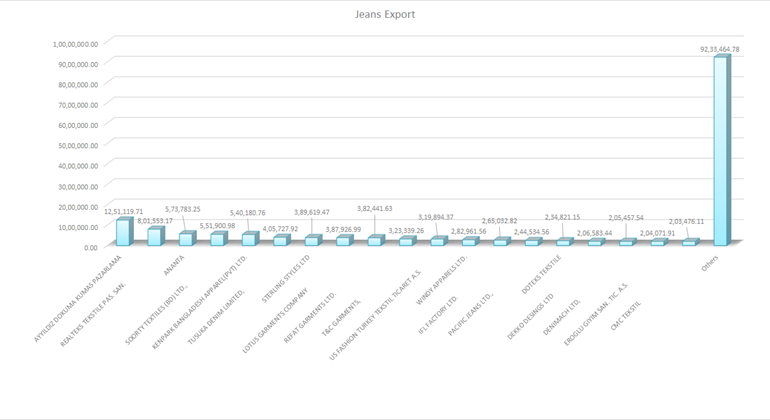Select the Jeans Export chart title
770x420 pixels.
[385, 14]
